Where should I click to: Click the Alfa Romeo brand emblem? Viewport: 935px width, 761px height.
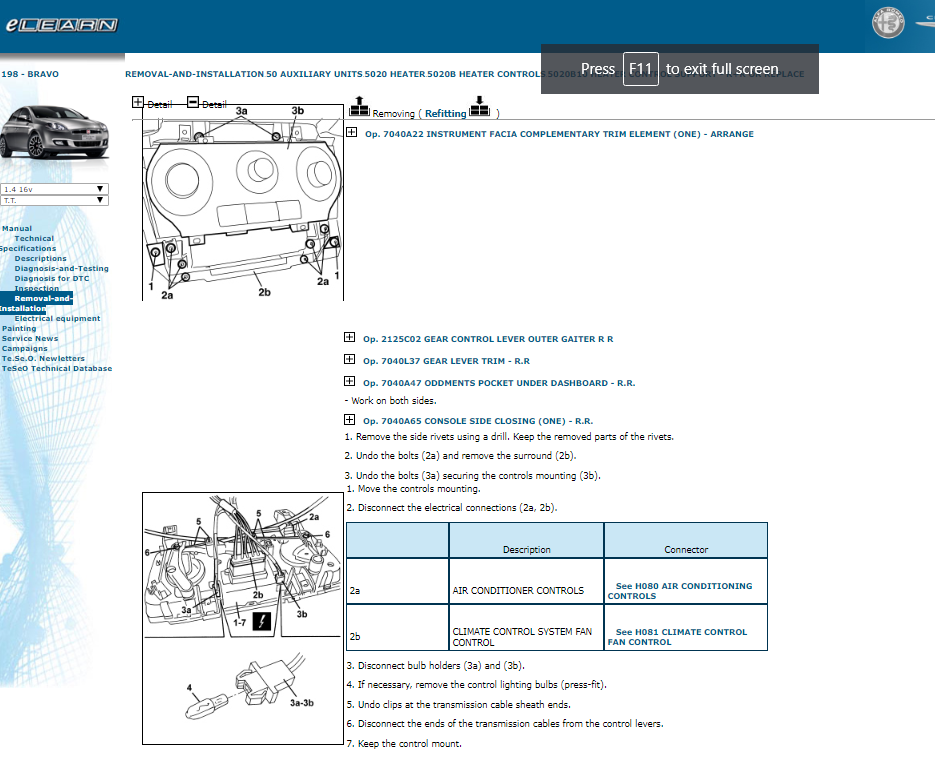pos(888,24)
